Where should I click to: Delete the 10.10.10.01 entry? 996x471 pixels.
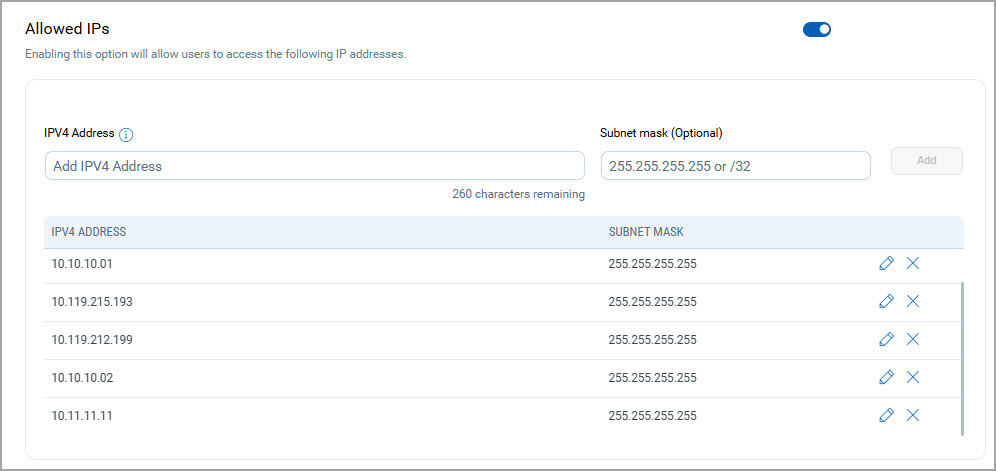[x=913, y=263]
